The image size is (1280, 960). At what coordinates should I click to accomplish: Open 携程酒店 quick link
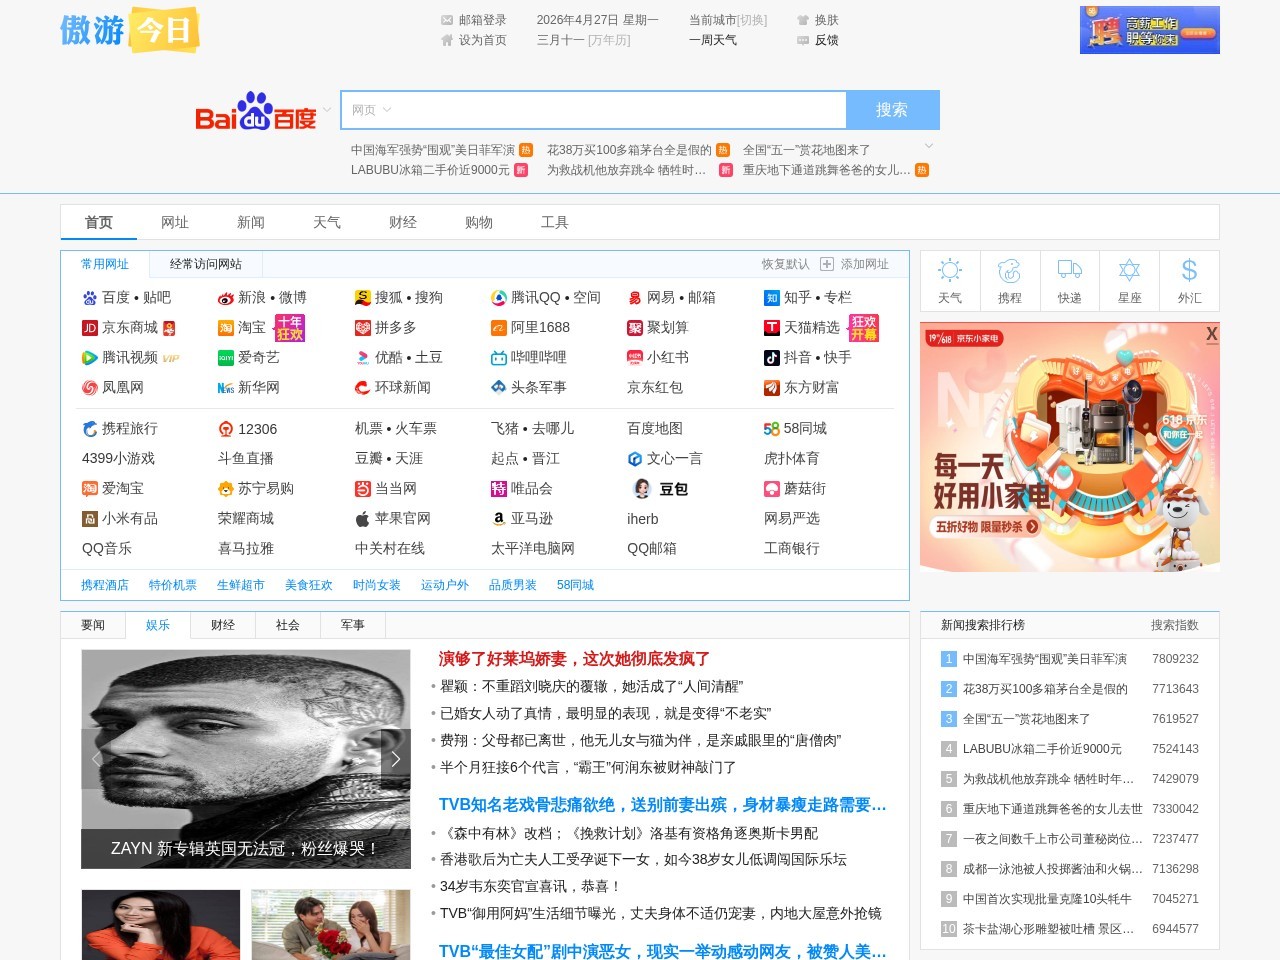[x=105, y=585]
